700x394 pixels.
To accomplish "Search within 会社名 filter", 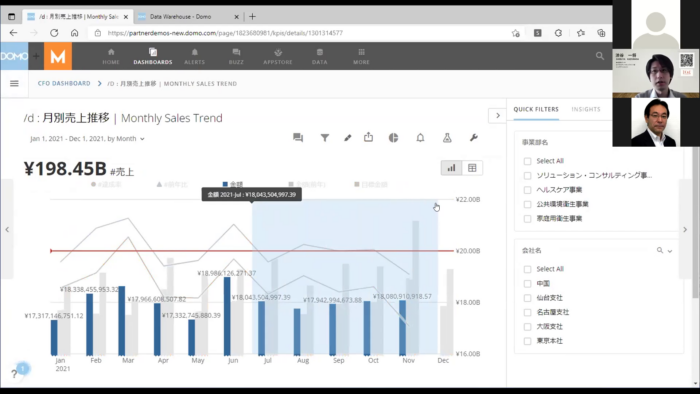I will click(x=659, y=250).
